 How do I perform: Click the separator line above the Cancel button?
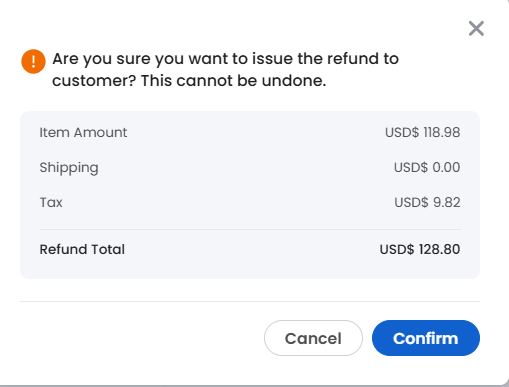pos(250,301)
